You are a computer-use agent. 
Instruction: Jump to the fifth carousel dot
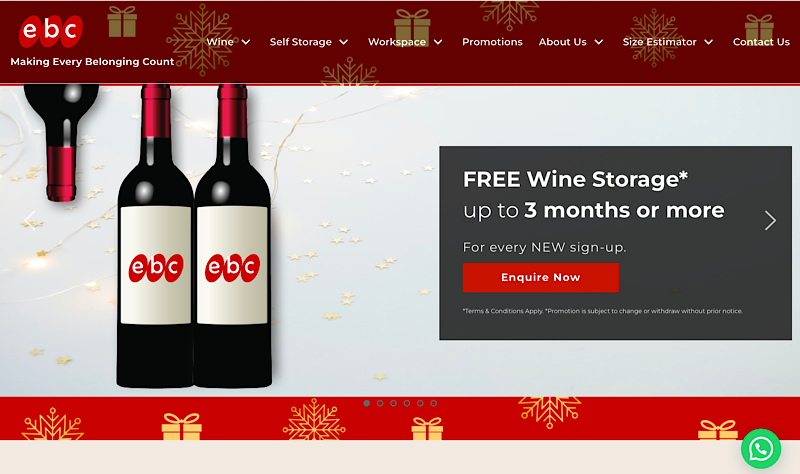pyautogui.click(x=420, y=403)
